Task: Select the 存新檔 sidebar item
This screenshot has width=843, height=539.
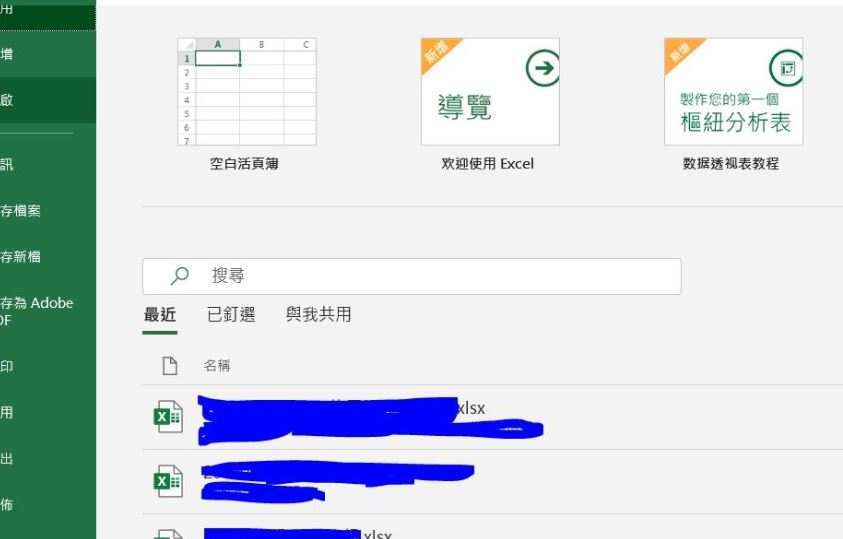Action: coord(47,257)
